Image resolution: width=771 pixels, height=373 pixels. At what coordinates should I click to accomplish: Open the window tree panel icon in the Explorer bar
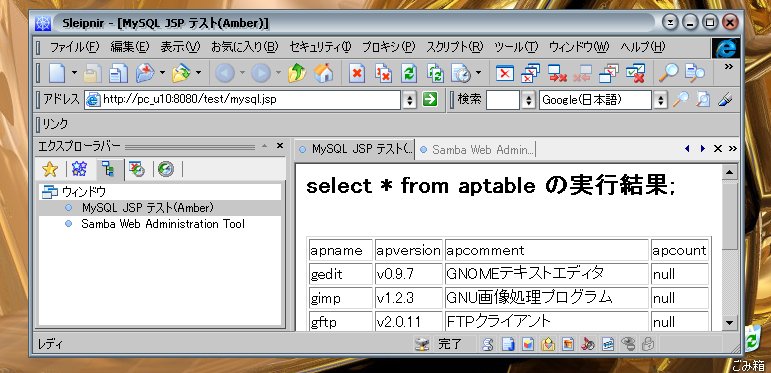point(108,170)
